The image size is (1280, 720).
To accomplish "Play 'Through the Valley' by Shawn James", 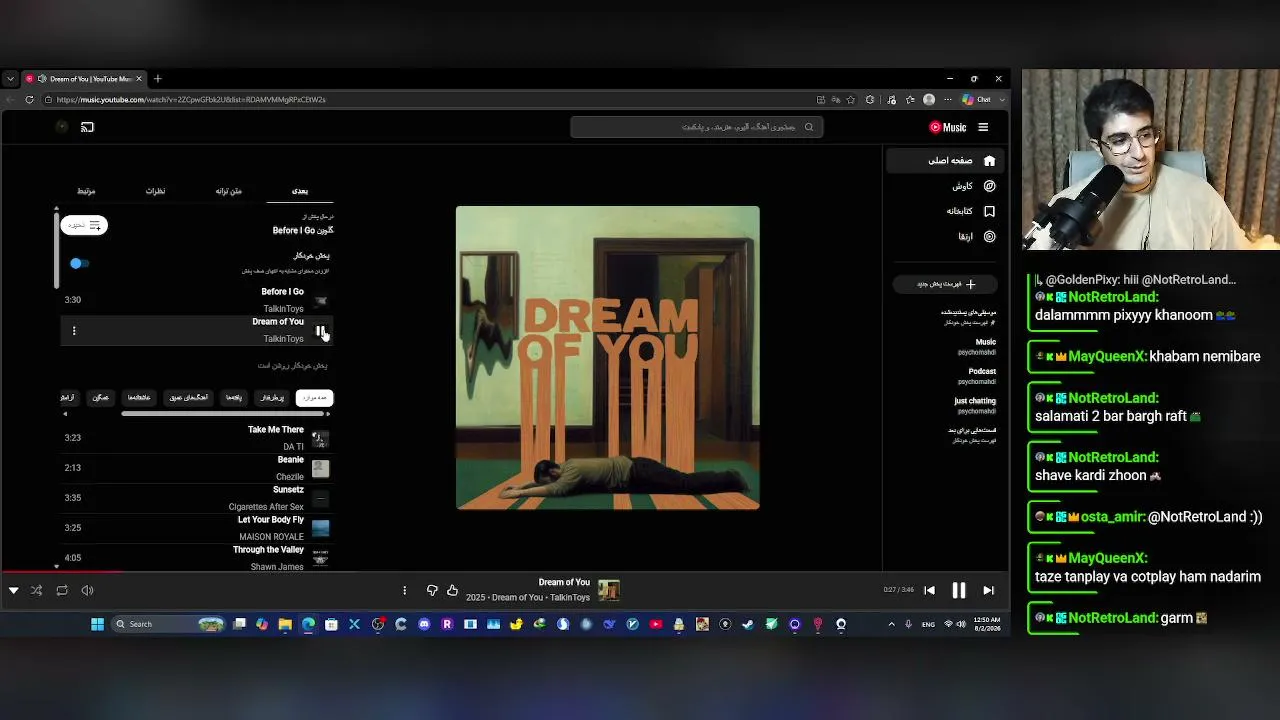I will click(197, 558).
